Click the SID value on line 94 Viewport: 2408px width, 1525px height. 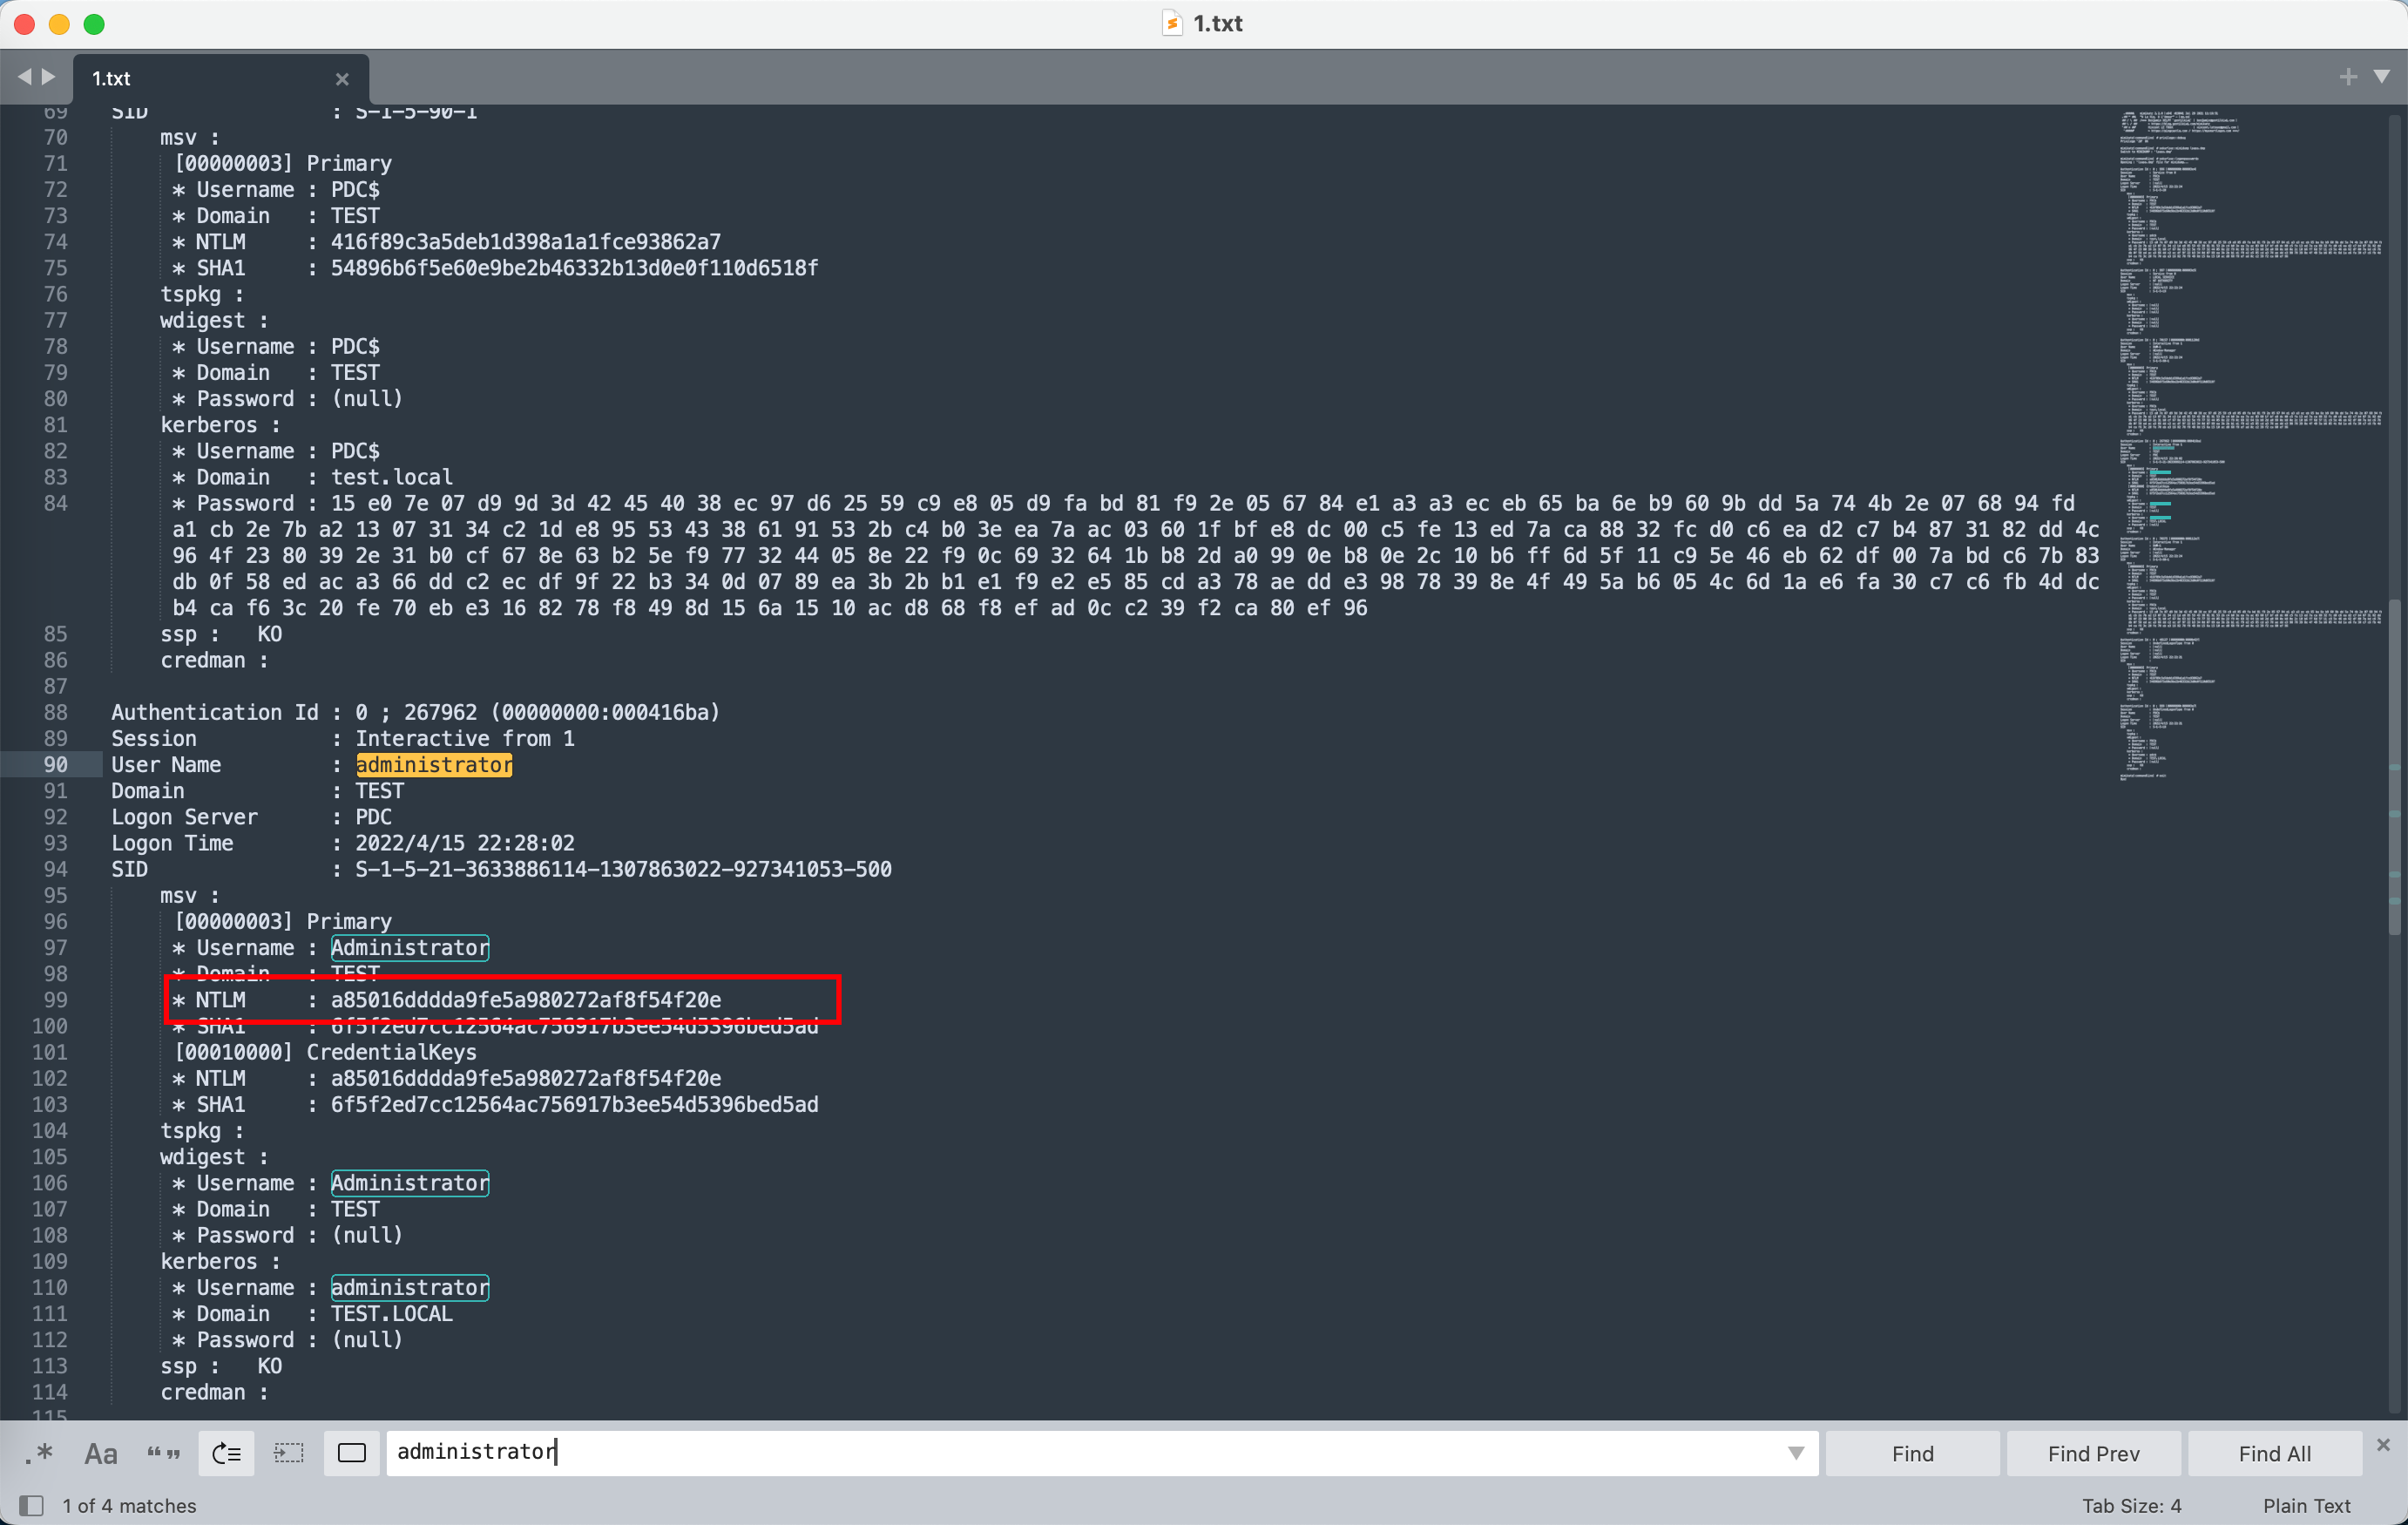click(x=623, y=869)
